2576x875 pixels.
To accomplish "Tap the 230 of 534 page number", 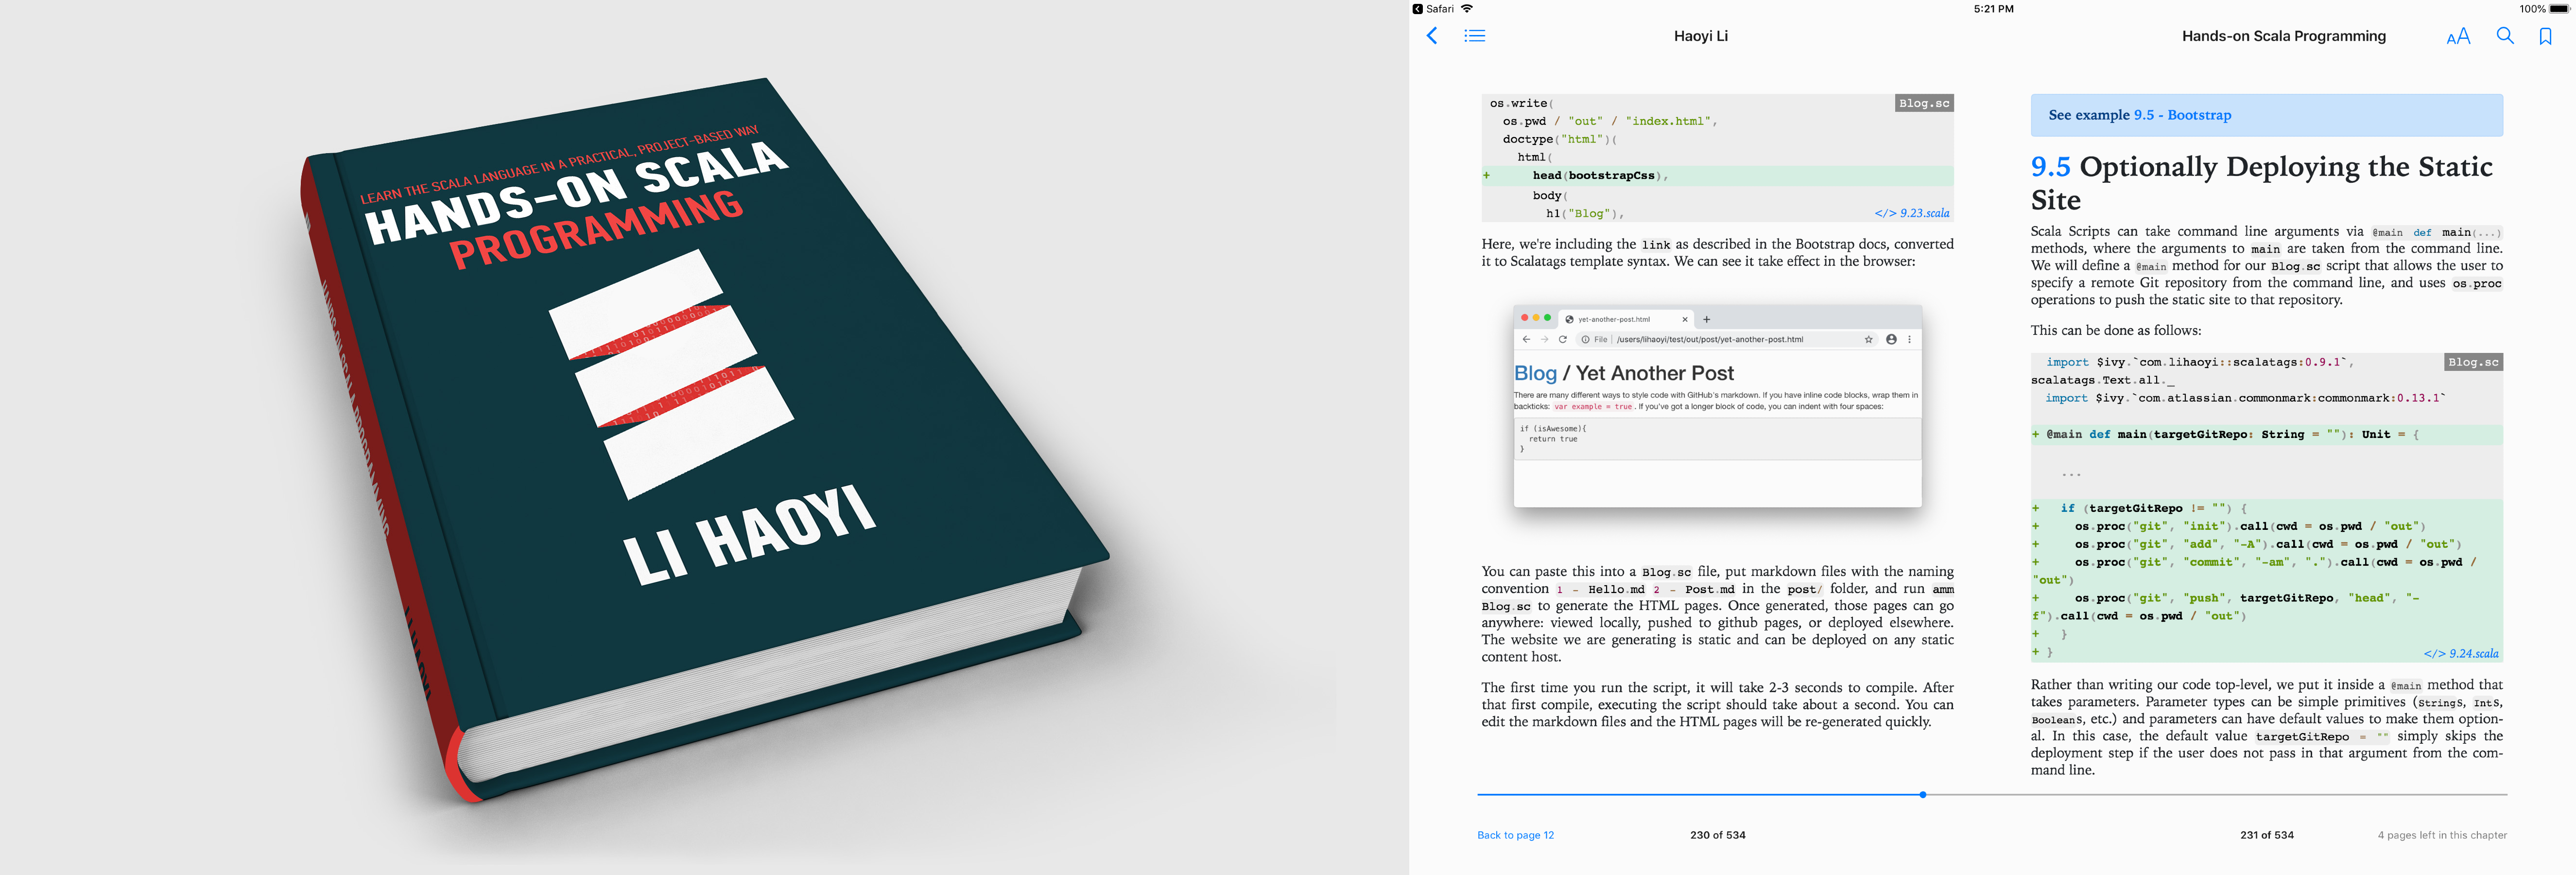I will (1717, 835).
